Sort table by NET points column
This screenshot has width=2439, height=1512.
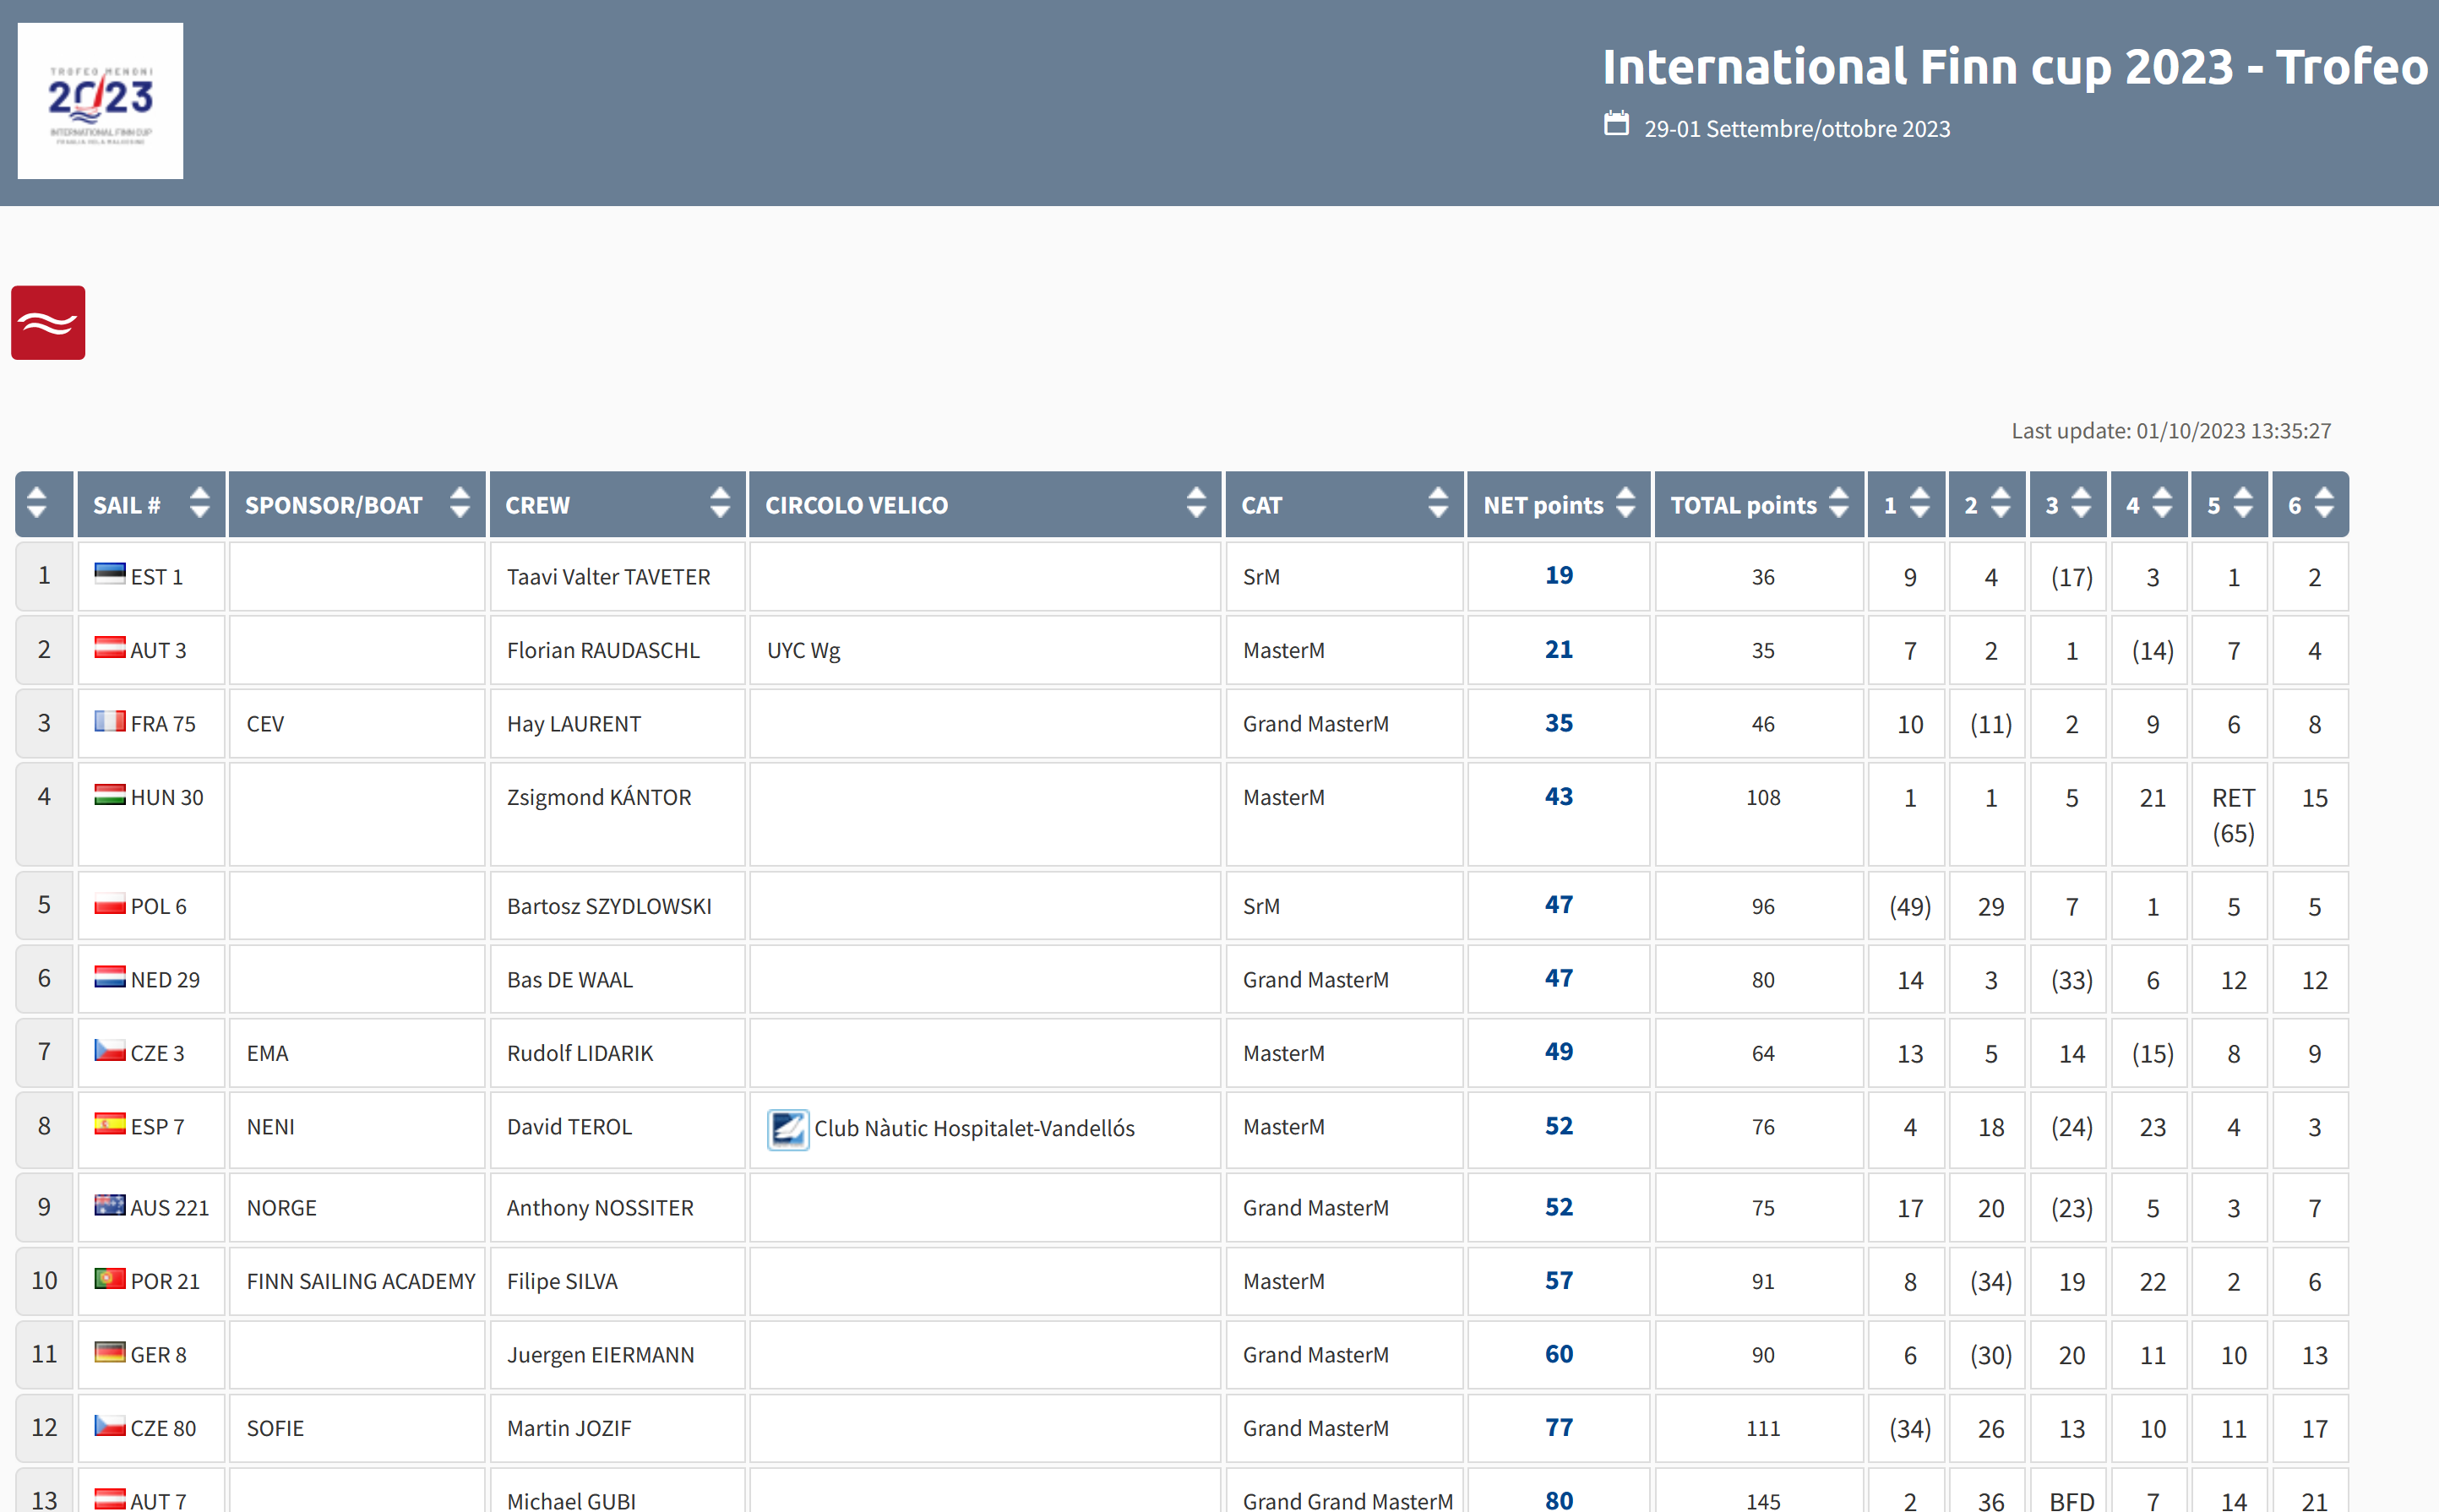tap(1626, 503)
